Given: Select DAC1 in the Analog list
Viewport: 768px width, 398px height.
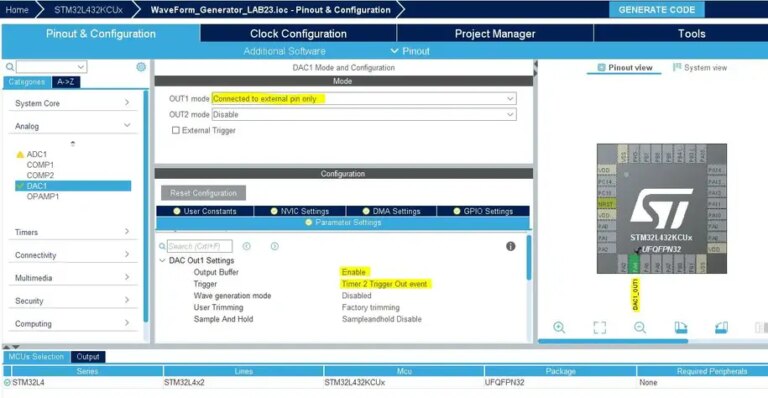Looking at the screenshot, I should point(73,186).
